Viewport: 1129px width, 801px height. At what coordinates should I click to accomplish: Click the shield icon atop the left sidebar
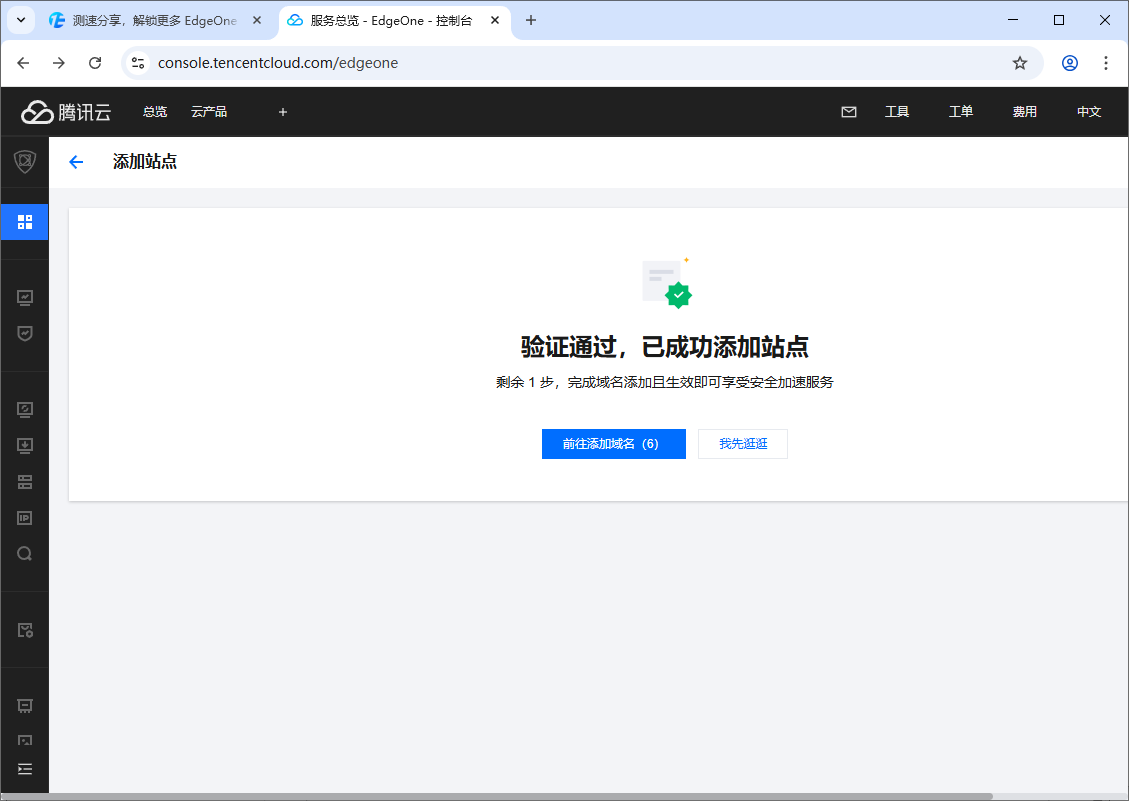point(24,160)
